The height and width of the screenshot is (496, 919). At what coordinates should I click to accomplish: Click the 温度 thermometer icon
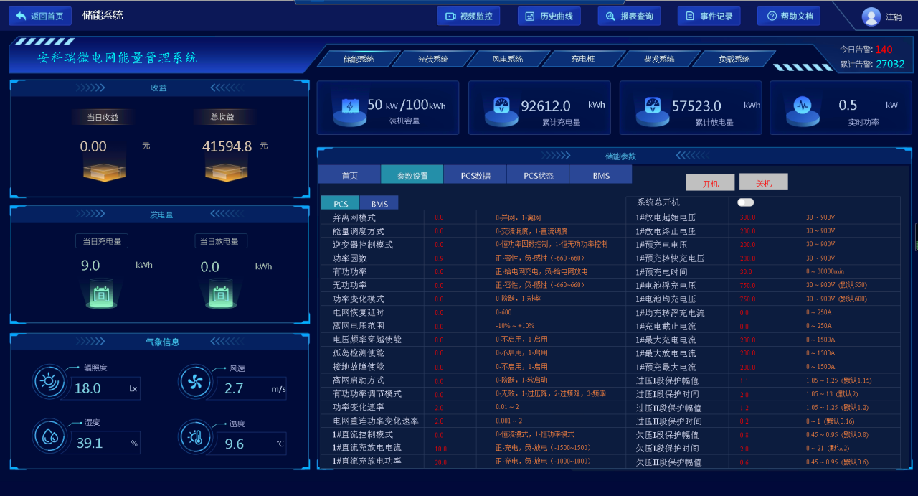pos(195,437)
